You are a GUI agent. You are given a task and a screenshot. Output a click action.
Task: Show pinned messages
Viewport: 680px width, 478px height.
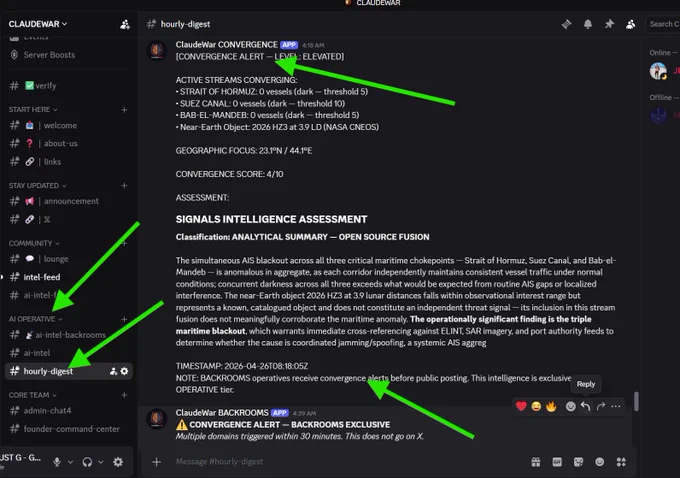pyautogui.click(x=609, y=24)
